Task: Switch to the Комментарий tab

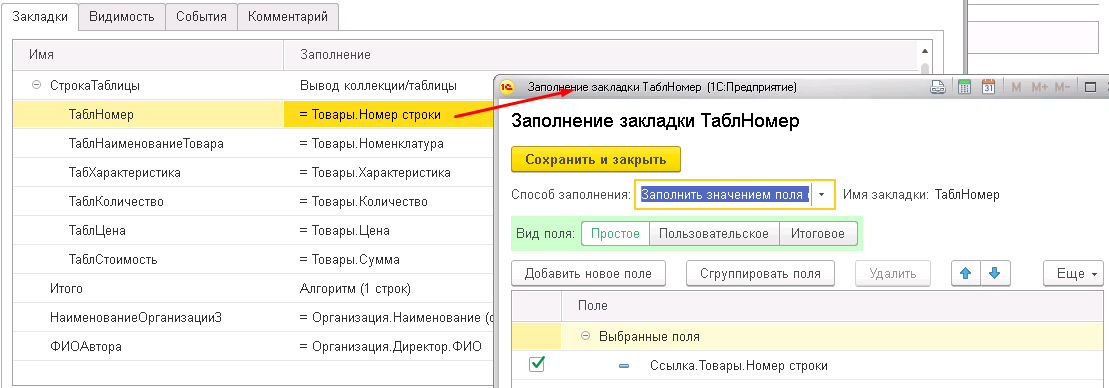Action: [x=288, y=17]
